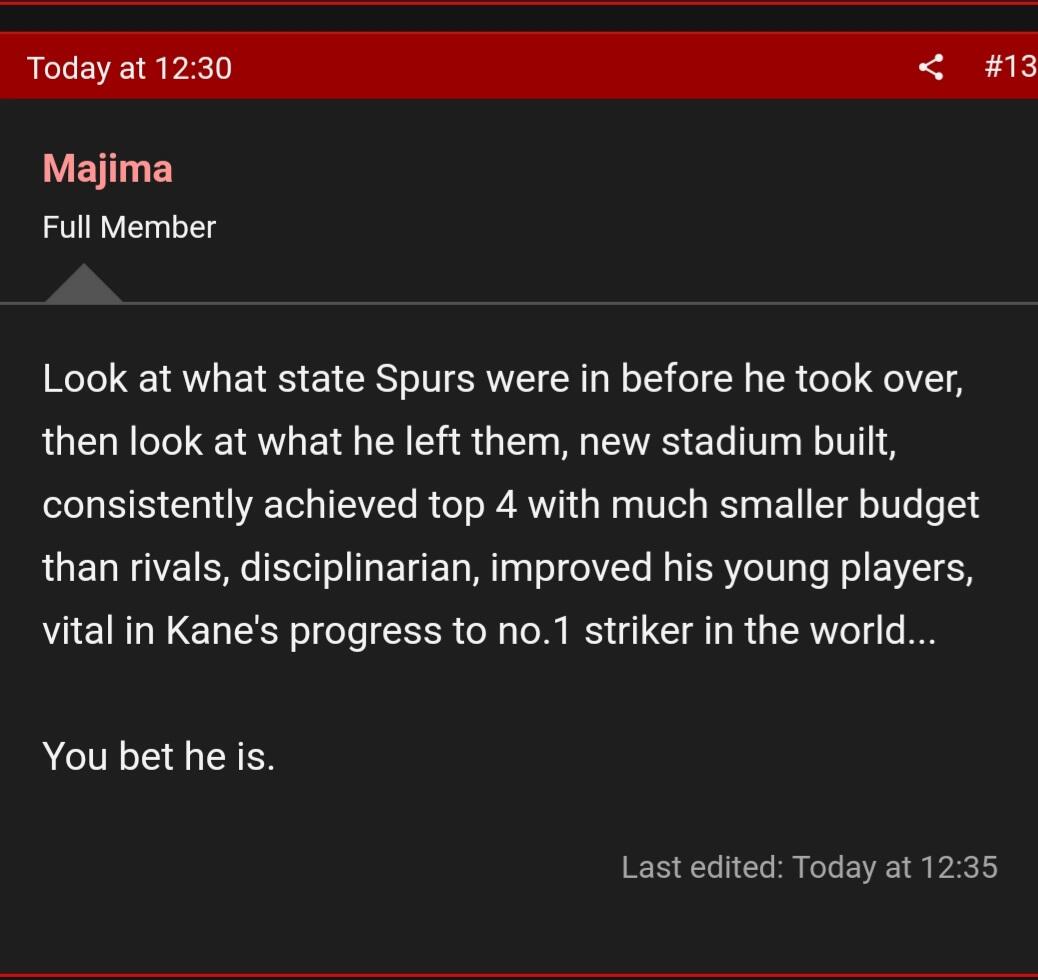Click the share icon in post header
1038x980 pixels.
coord(930,67)
